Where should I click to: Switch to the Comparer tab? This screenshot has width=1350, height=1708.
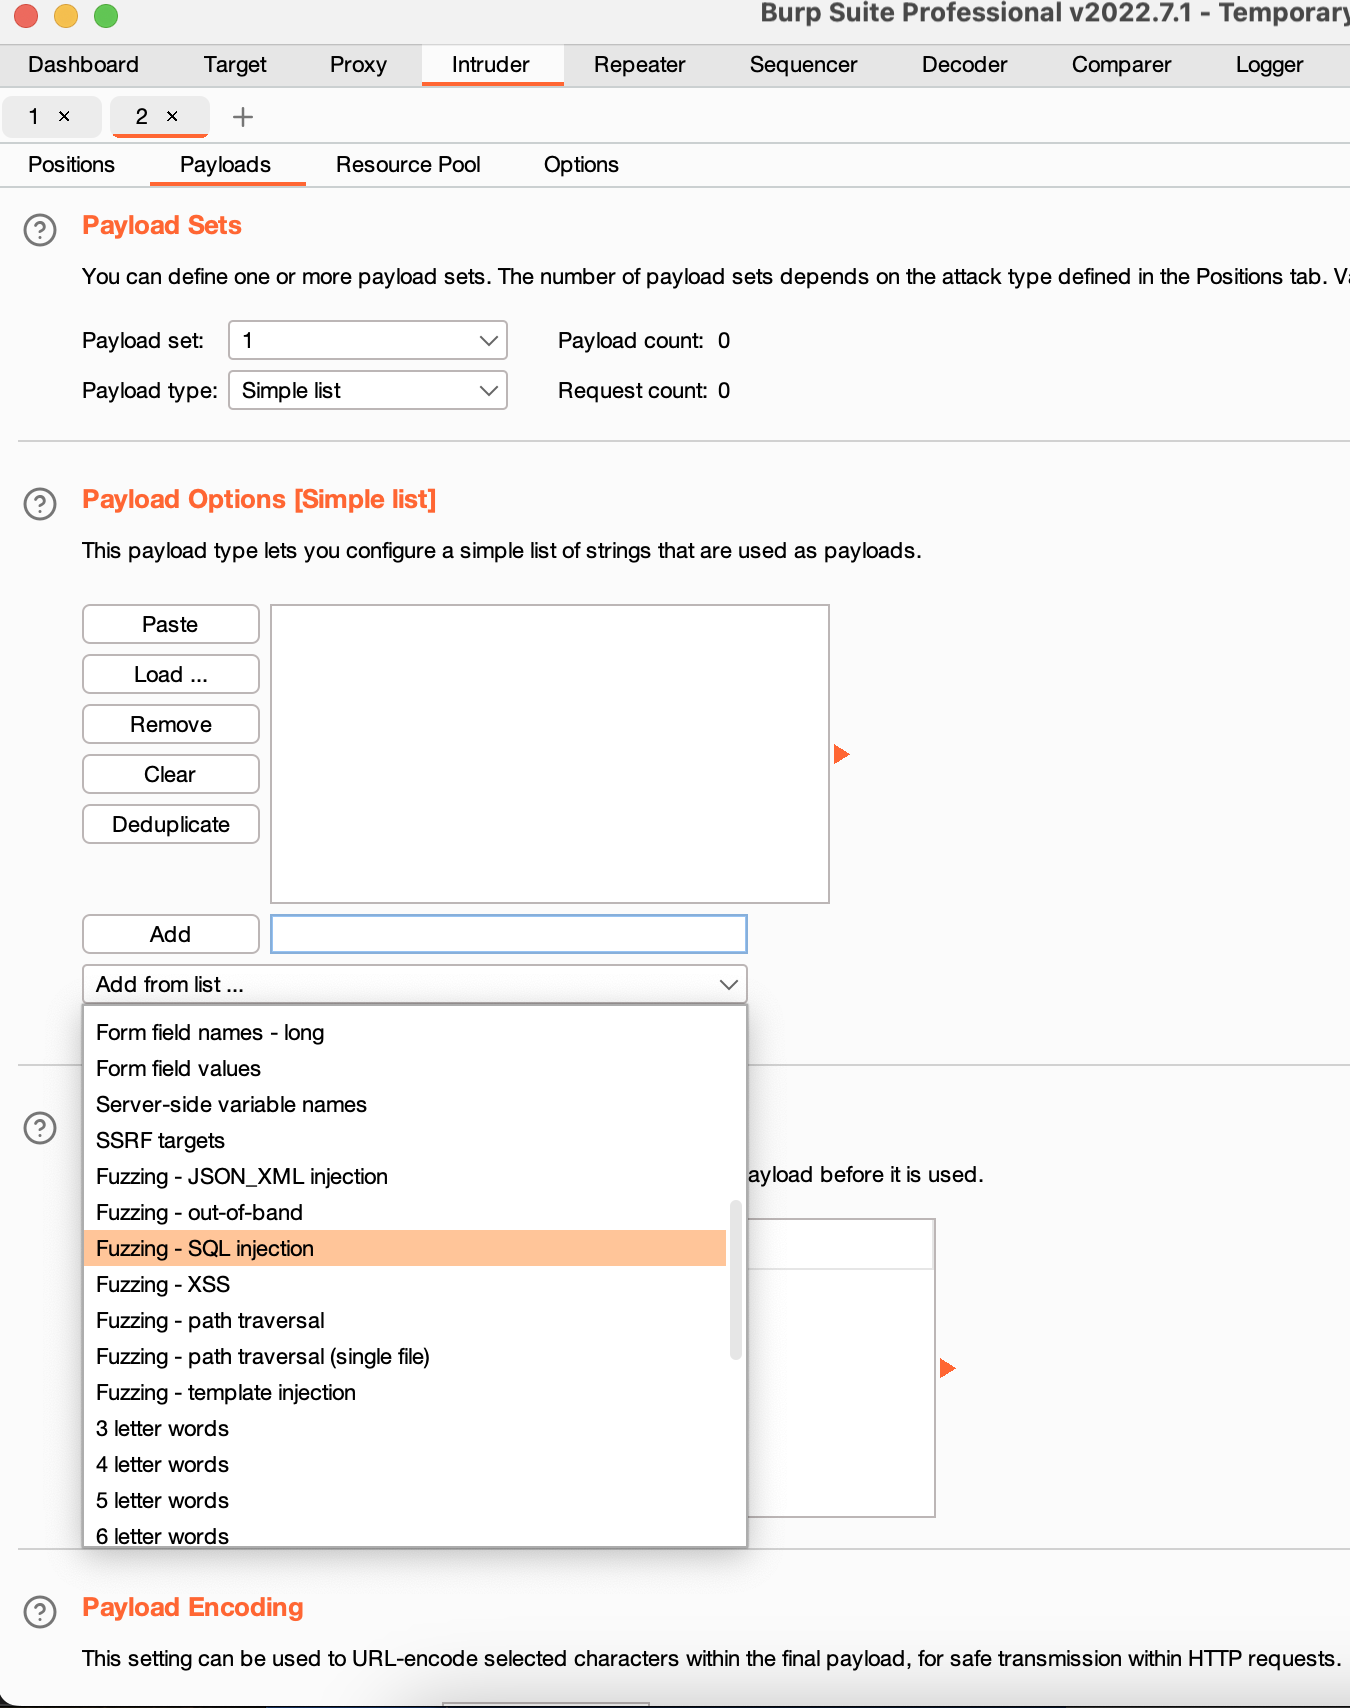click(x=1122, y=65)
